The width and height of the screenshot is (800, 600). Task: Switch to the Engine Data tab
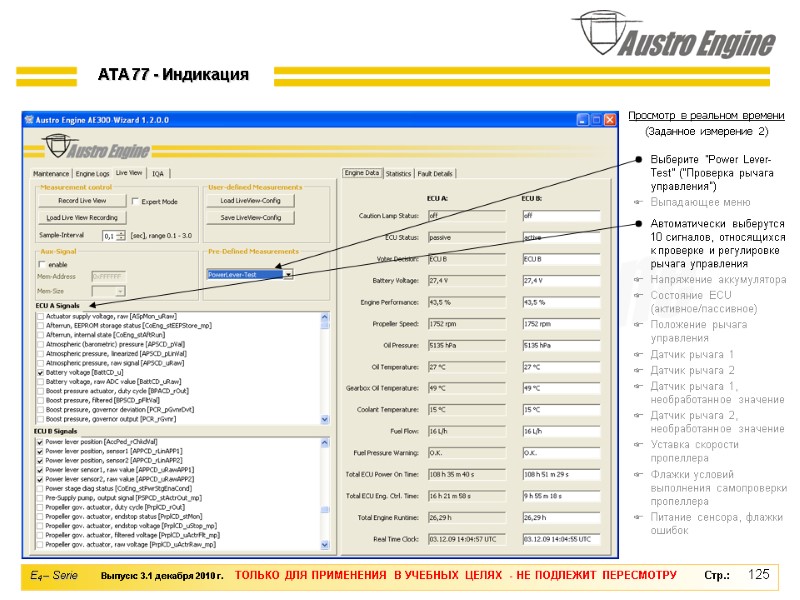(x=362, y=173)
